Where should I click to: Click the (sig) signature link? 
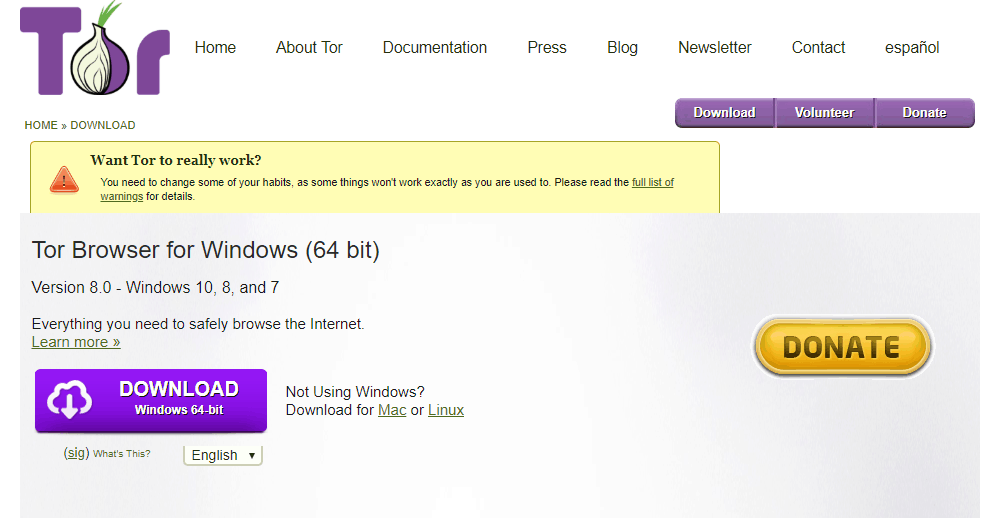(76, 453)
